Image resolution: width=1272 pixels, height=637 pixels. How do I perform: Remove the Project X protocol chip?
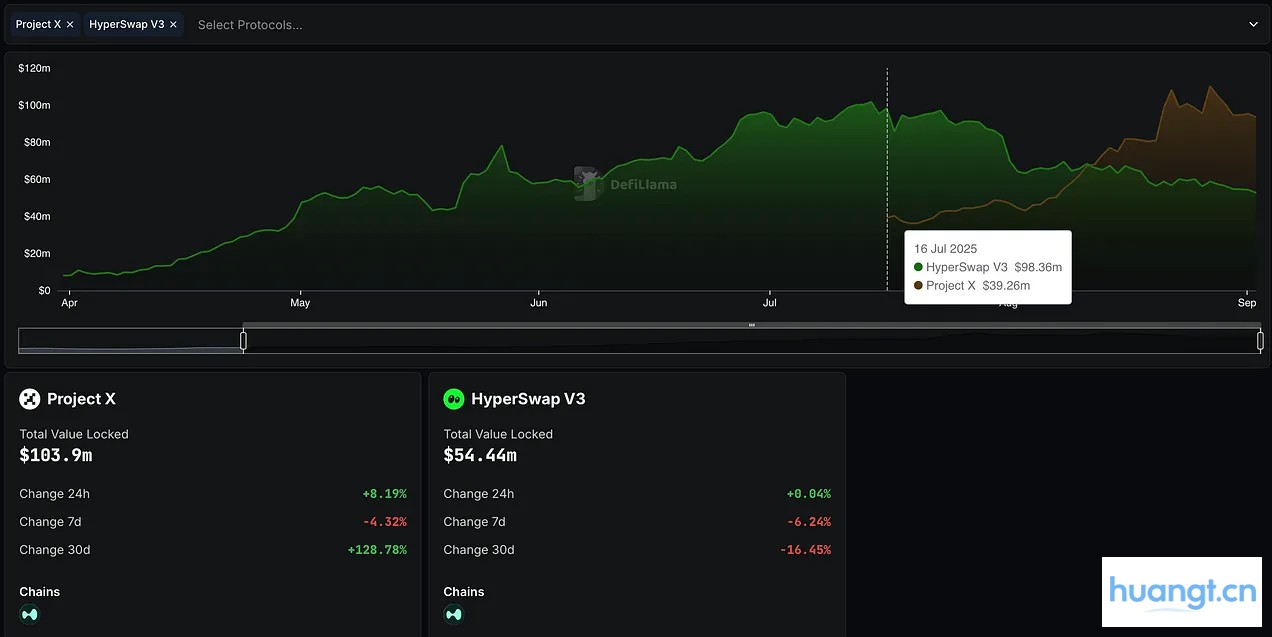(x=70, y=25)
